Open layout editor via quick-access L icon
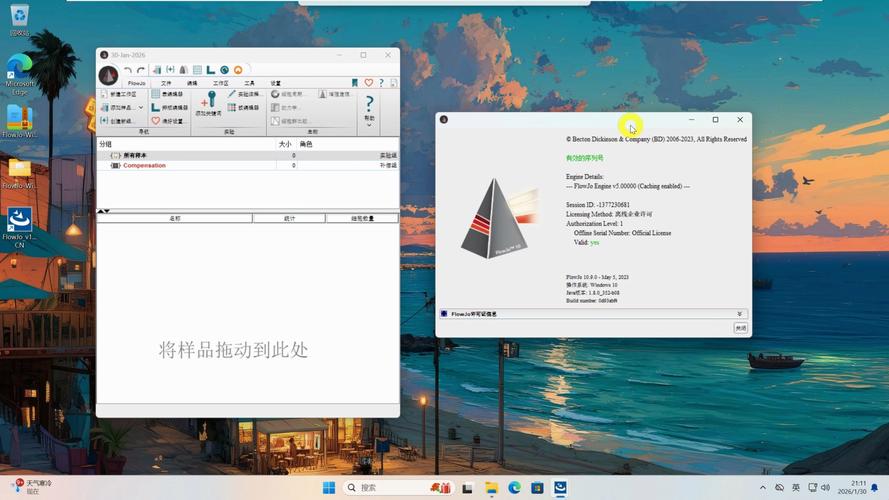The height and width of the screenshot is (500, 889). (210, 70)
